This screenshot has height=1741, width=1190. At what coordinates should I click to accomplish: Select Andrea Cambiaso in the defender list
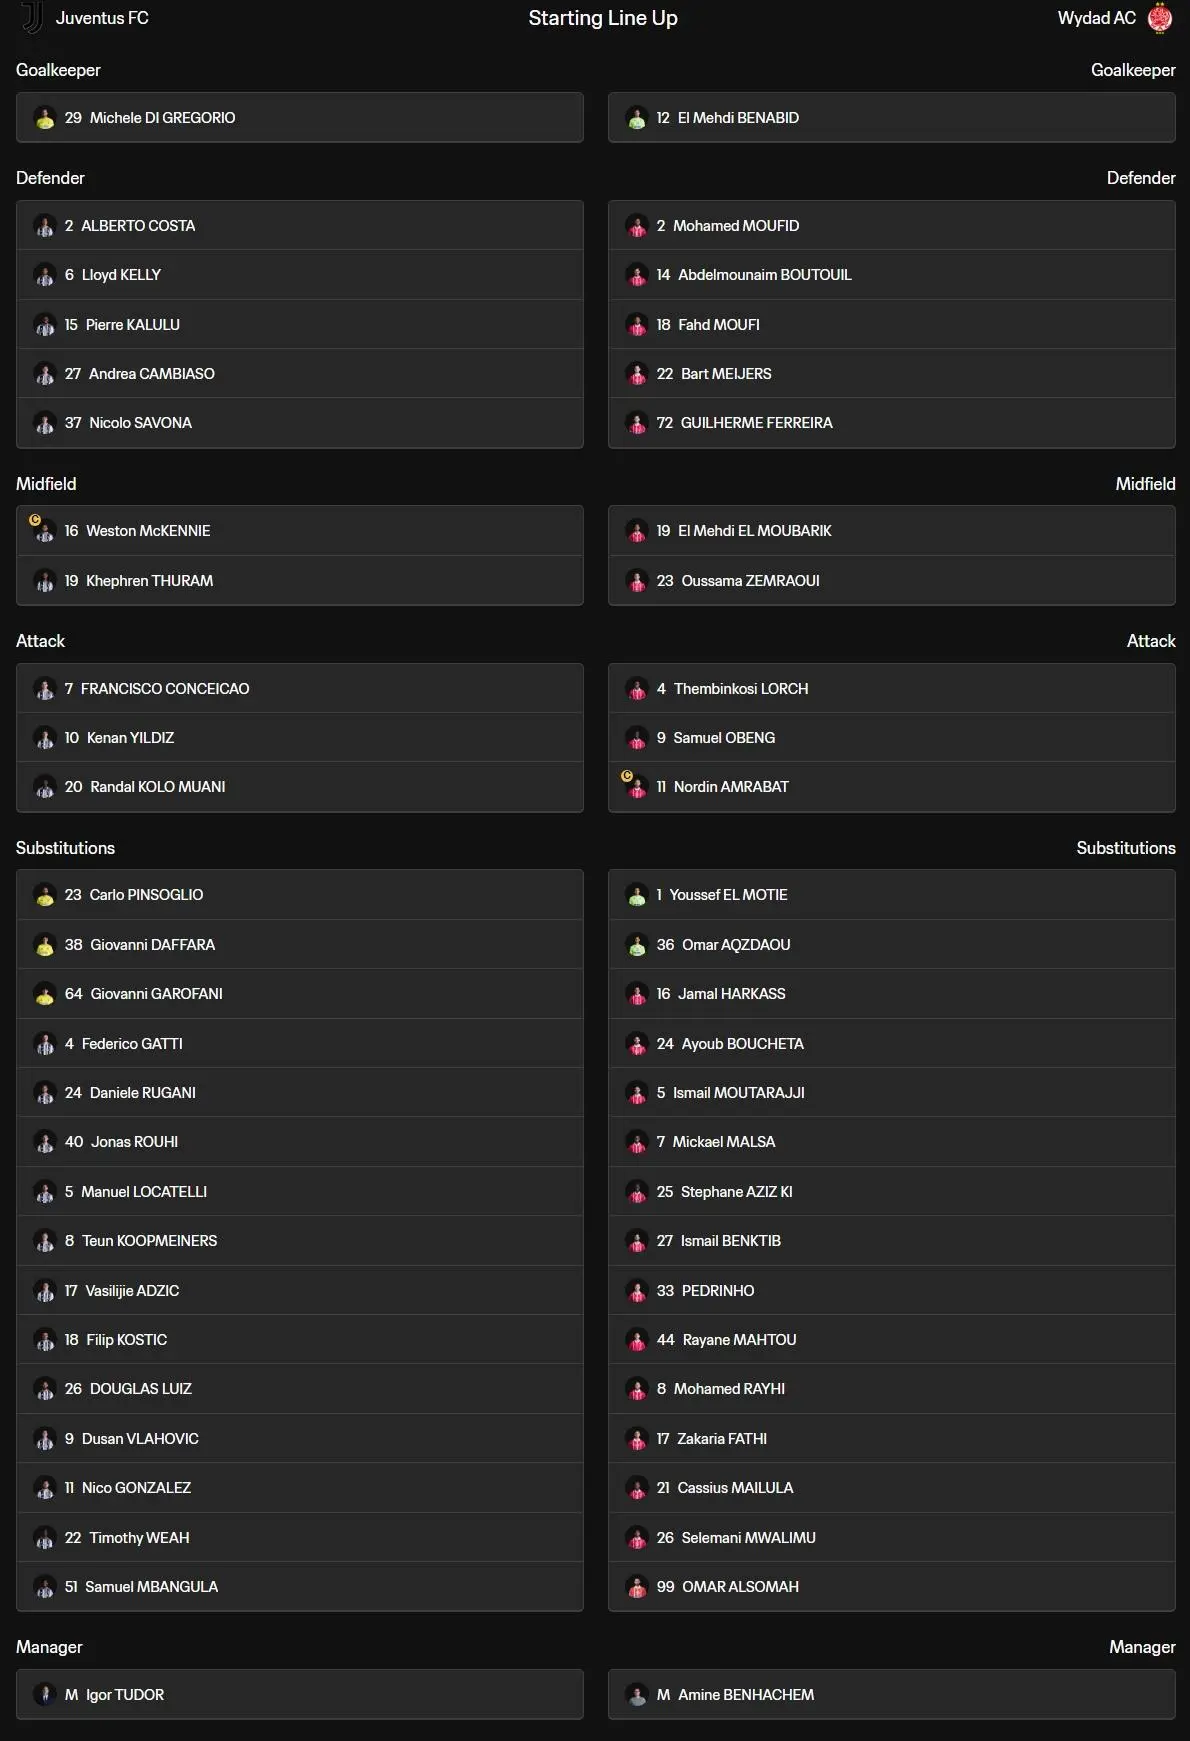click(300, 374)
